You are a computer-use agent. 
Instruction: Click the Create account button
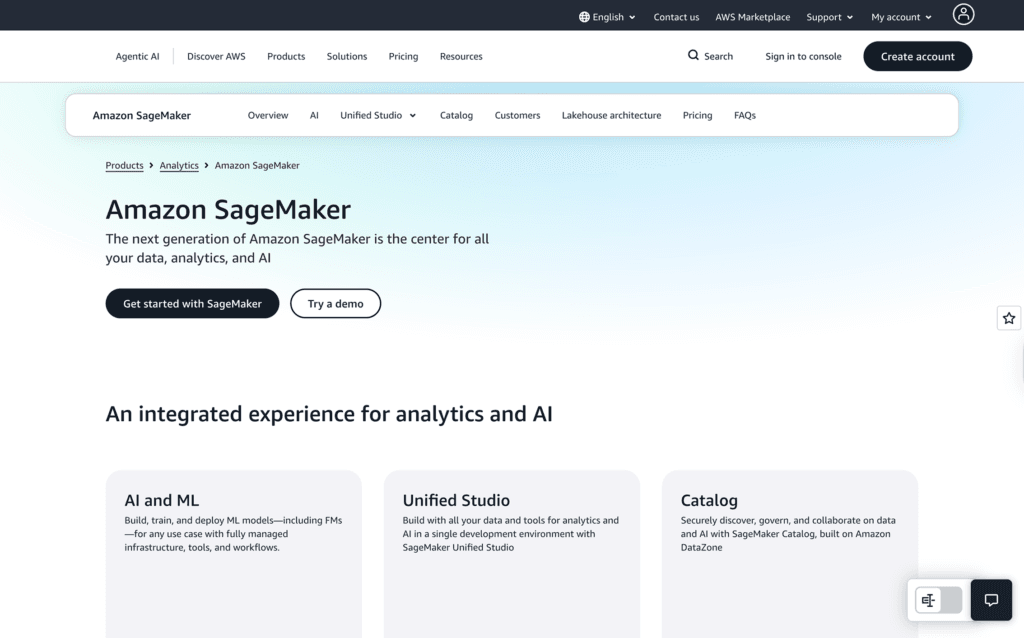click(x=918, y=56)
